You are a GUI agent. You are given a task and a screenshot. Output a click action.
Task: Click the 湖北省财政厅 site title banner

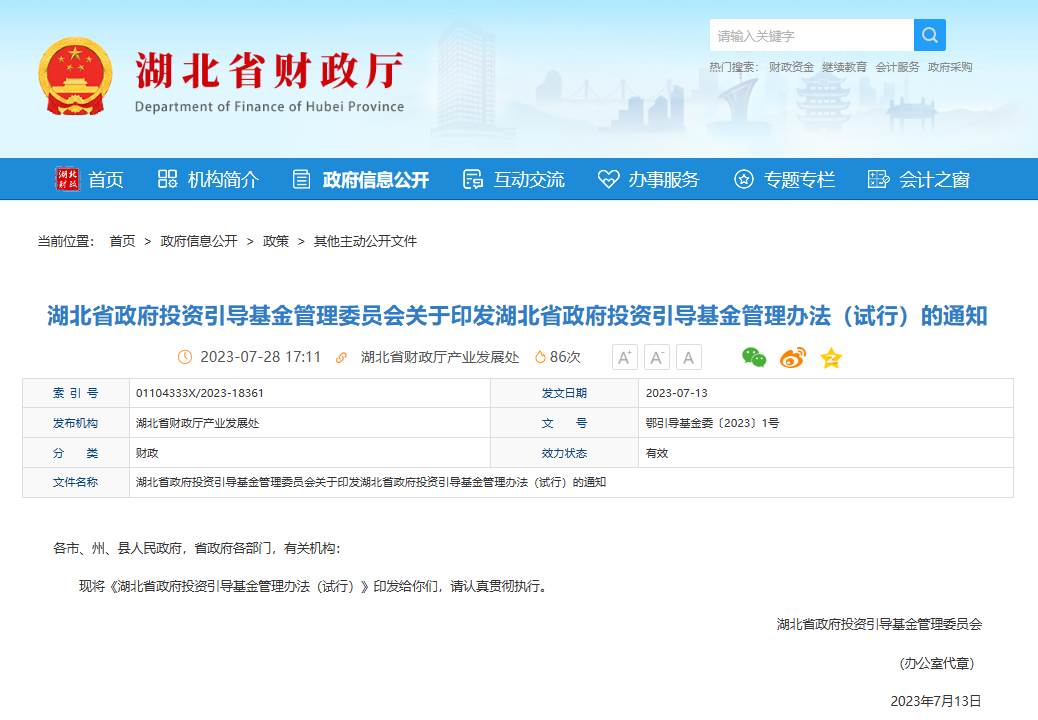click(269, 82)
